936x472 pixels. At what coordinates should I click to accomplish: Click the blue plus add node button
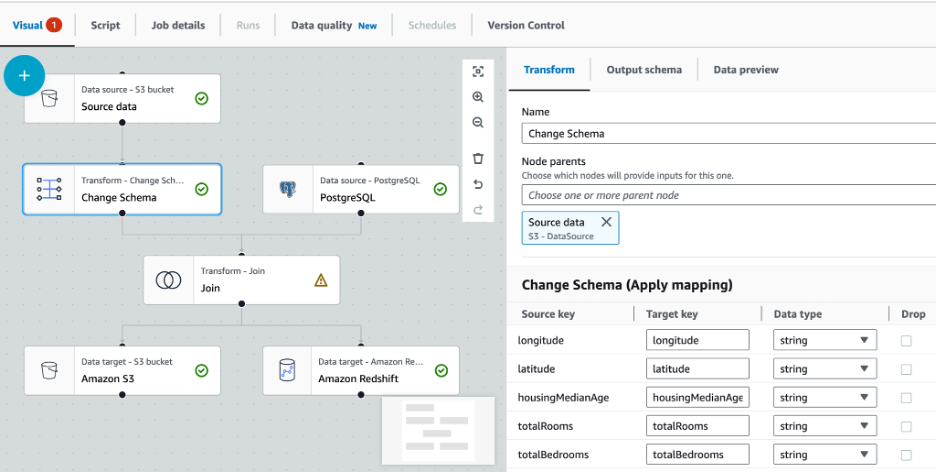24,75
